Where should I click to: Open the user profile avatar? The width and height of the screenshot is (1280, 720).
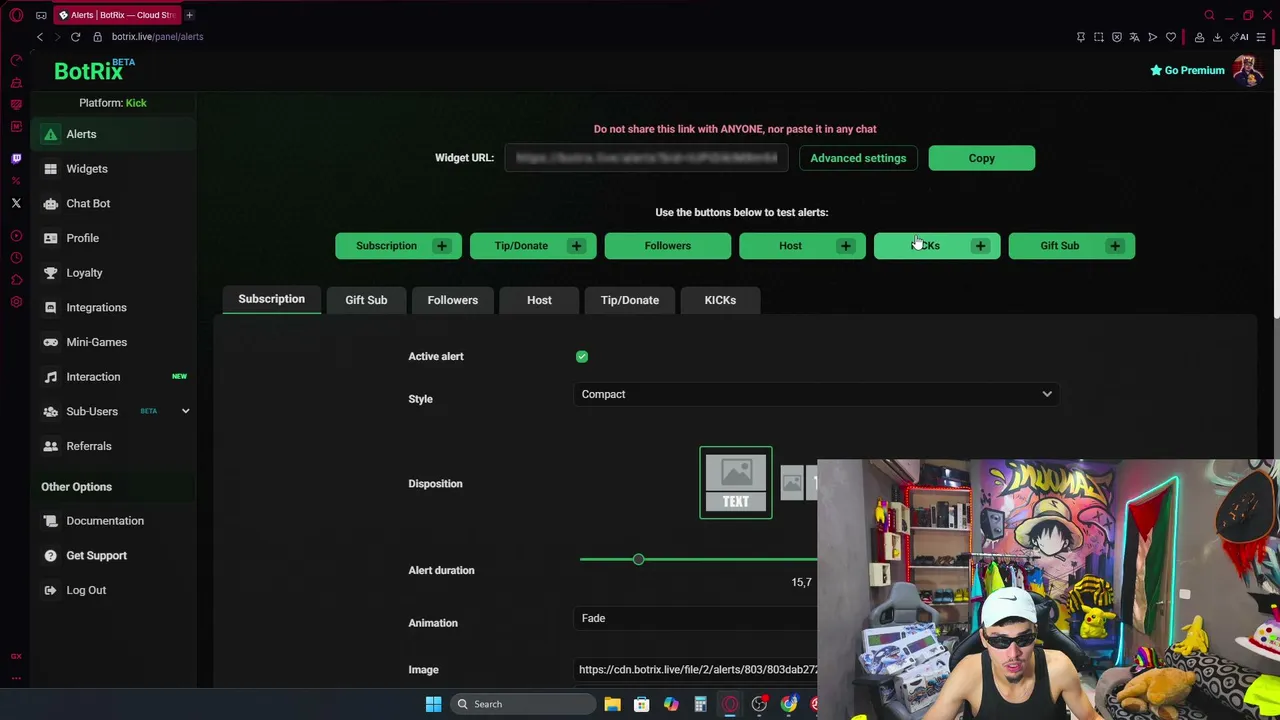pyautogui.click(x=1247, y=70)
